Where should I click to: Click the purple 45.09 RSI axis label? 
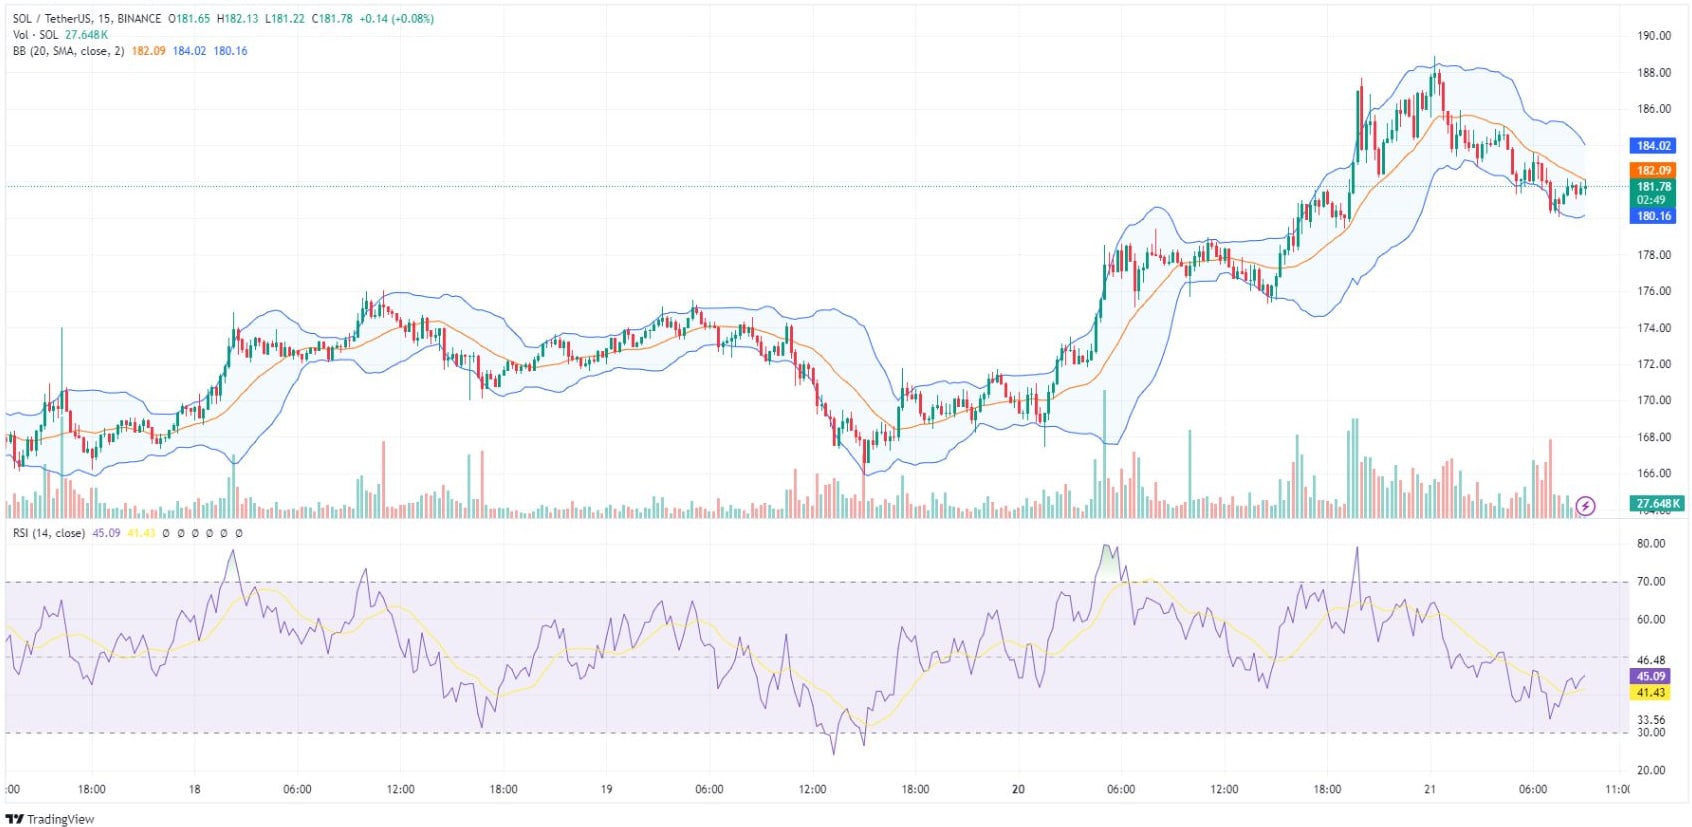click(x=1651, y=677)
